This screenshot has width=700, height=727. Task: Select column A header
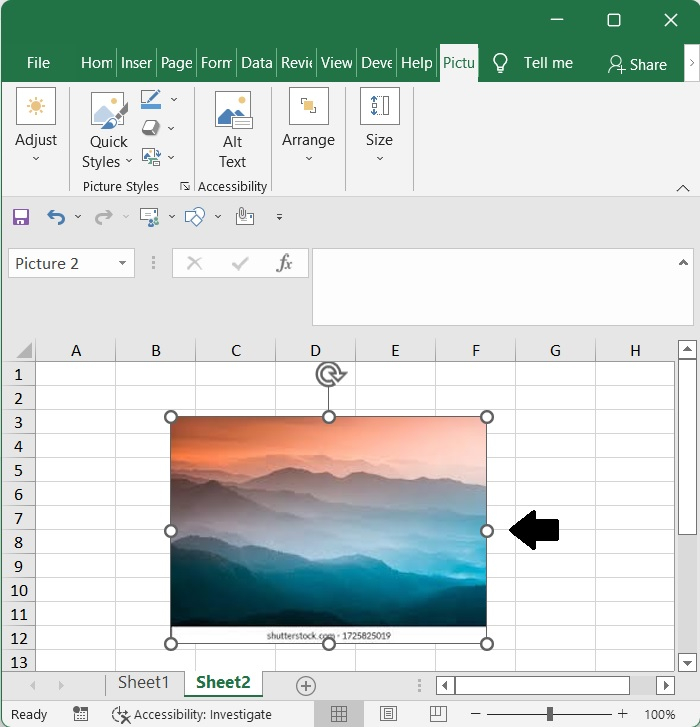tap(76, 351)
